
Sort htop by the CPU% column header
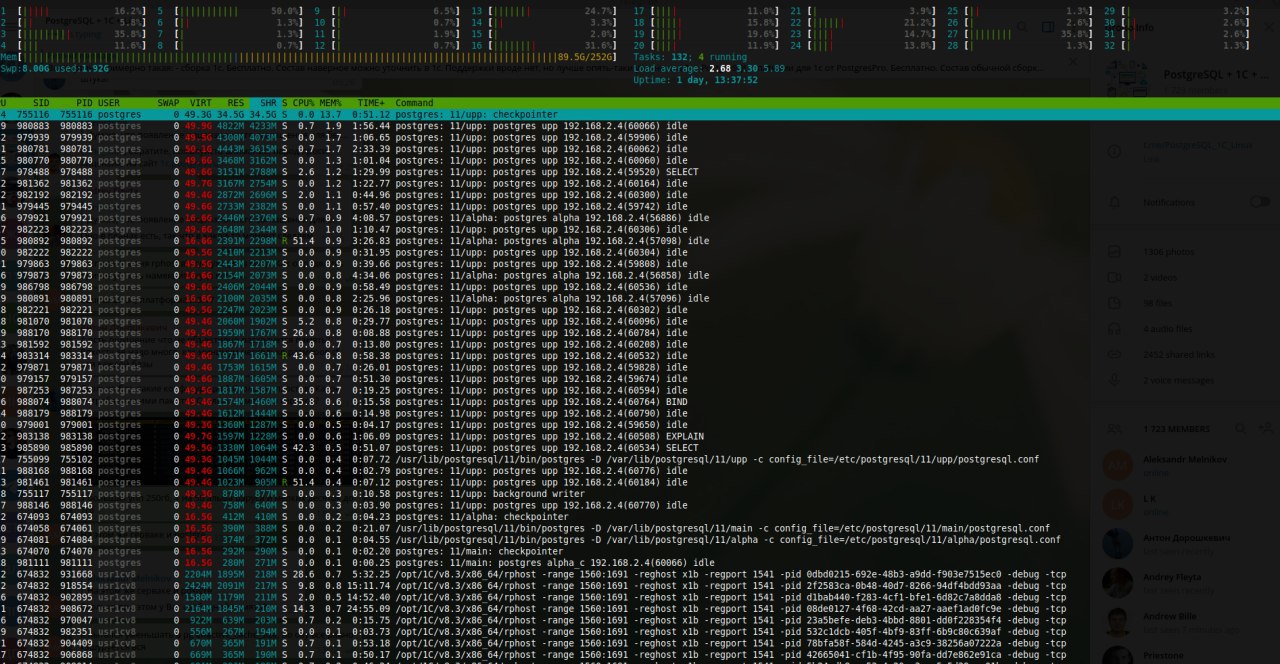(x=302, y=103)
